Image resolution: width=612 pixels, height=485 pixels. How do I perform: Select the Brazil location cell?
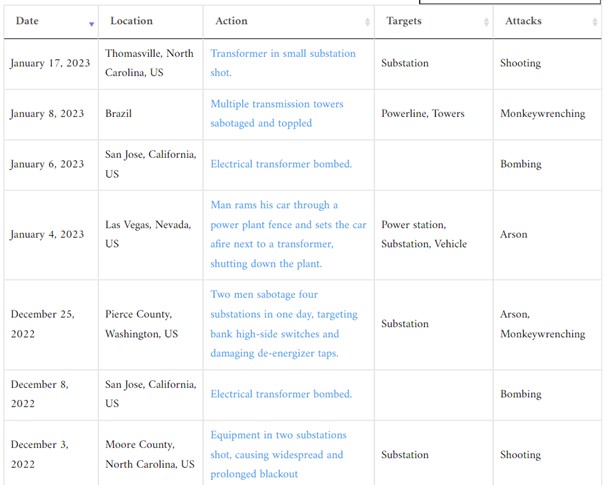118,114
